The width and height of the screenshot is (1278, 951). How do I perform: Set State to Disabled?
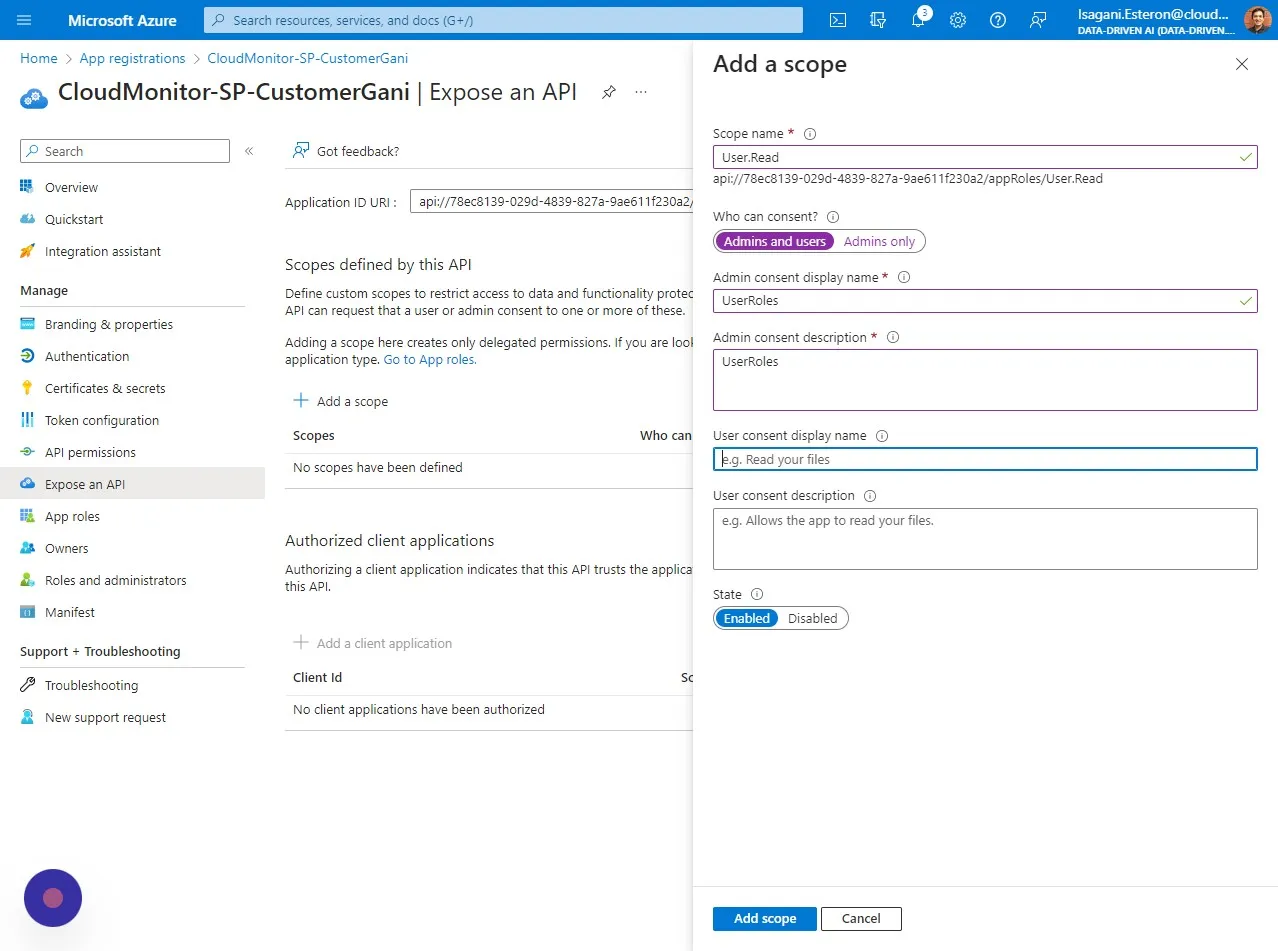click(812, 618)
